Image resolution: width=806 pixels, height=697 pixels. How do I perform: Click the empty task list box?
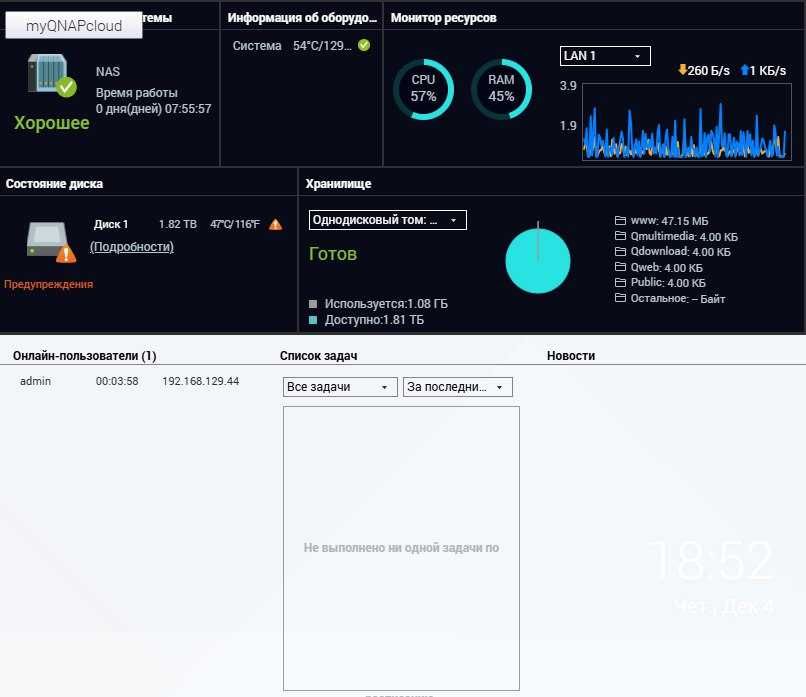[x=401, y=548]
